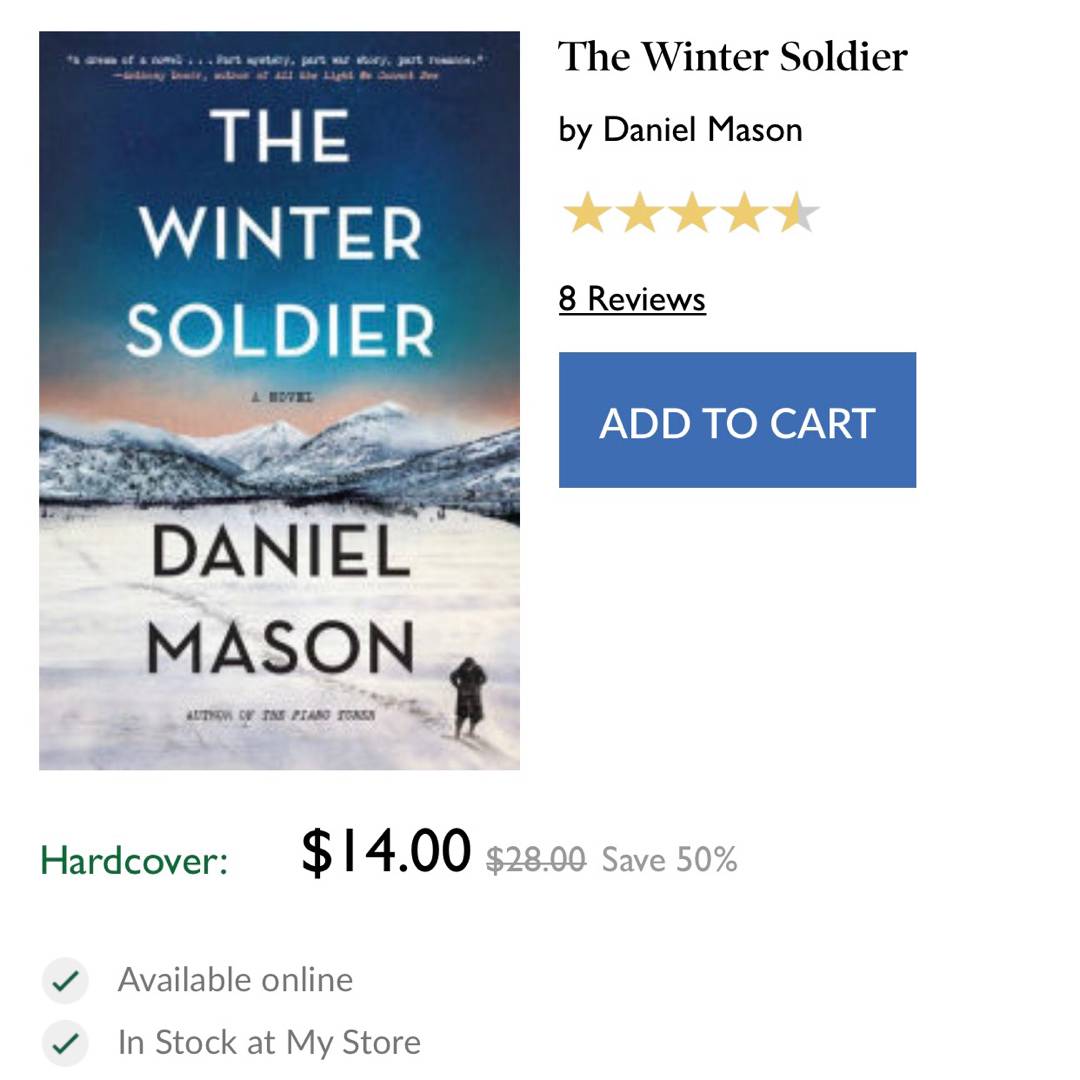The image size is (1080, 1080).
Task: Click the fourth rating star
Action: [744, 214]
